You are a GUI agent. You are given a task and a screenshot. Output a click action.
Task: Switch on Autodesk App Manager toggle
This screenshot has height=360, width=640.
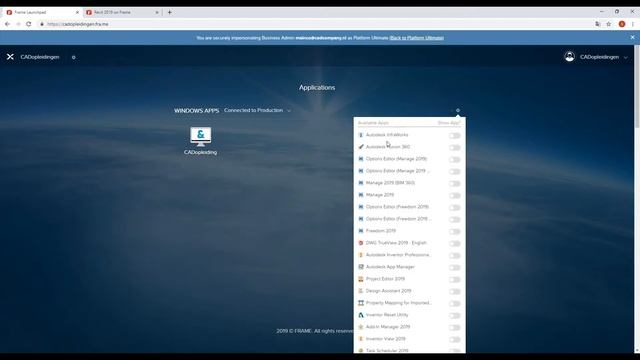tap(454, 267)
